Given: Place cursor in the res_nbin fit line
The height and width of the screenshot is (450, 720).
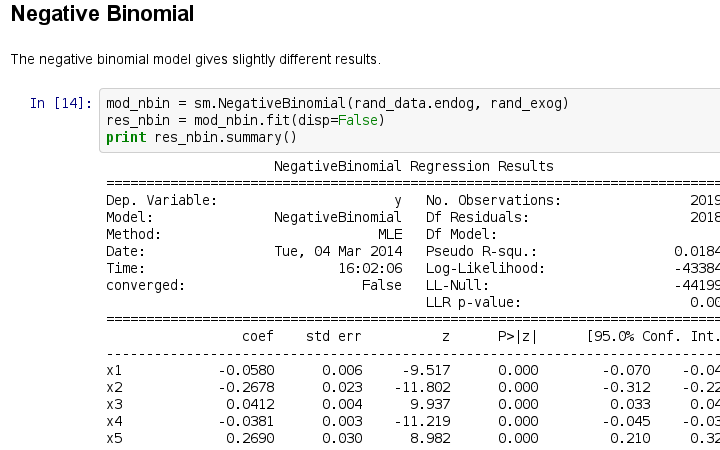Looking at the screenshot, I should point(245,120).
